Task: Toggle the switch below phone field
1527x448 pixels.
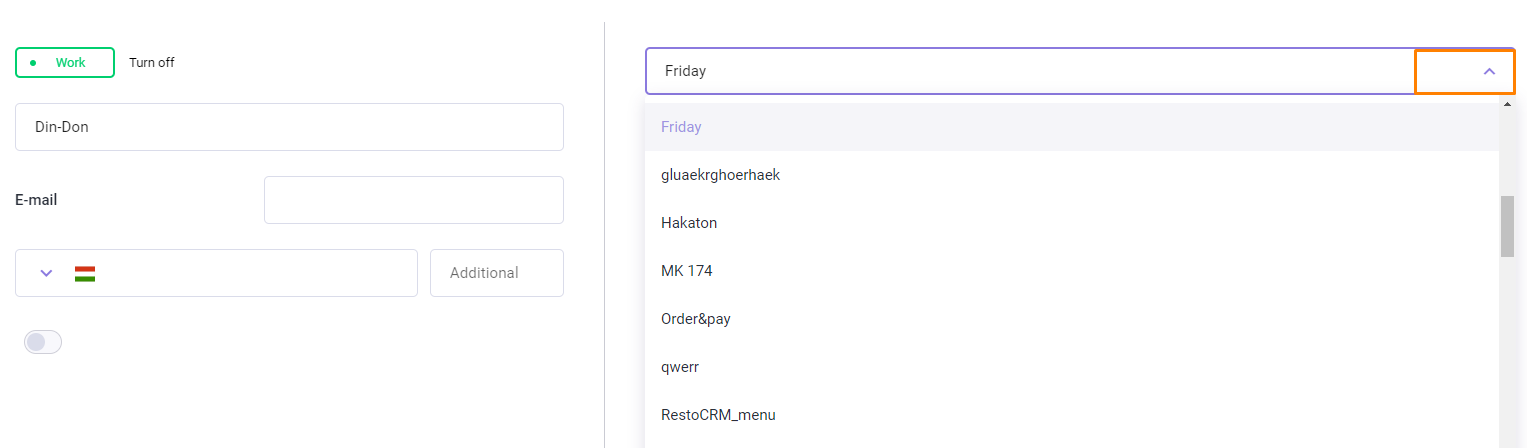Action: (43, 342)
